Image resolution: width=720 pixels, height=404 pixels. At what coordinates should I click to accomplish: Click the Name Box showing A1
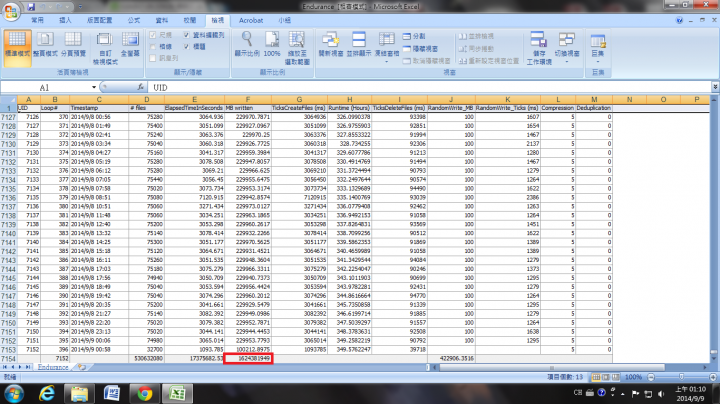click(45, 87)
